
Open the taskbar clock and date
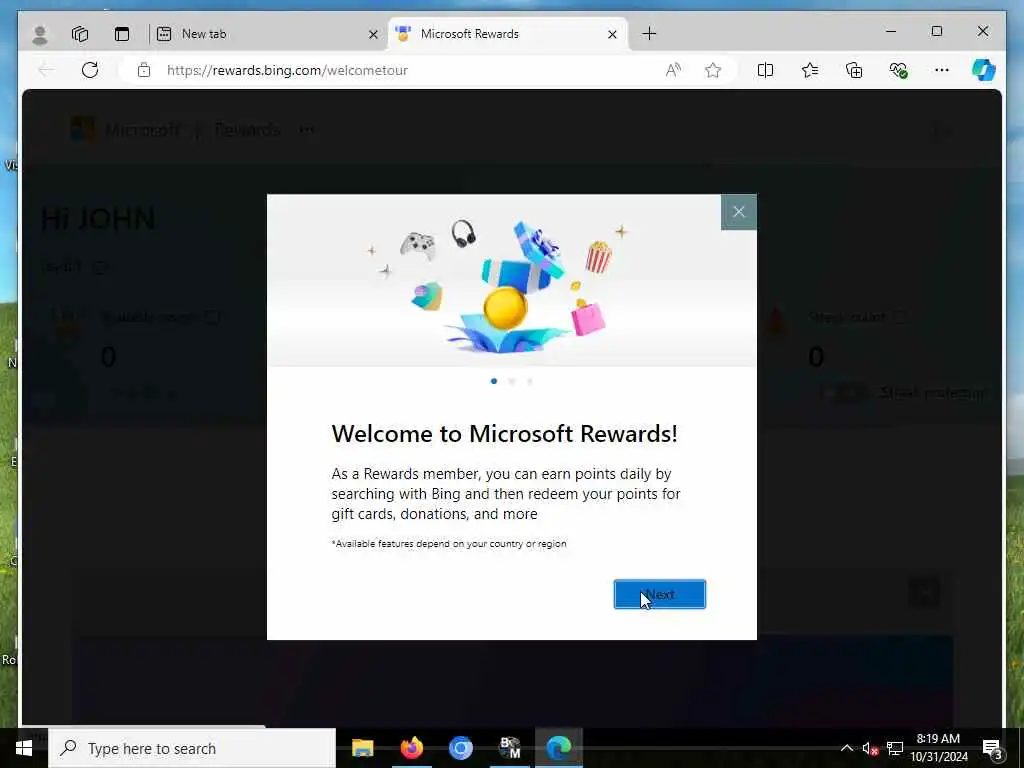938,748
